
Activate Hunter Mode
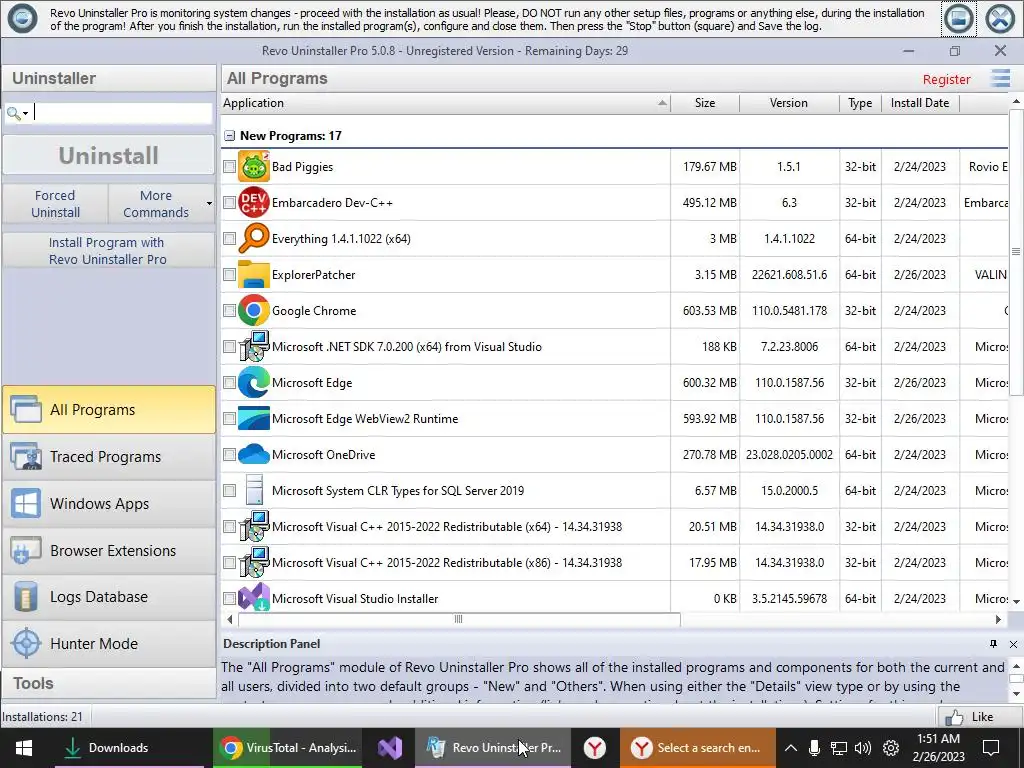[x=109, y=643]
